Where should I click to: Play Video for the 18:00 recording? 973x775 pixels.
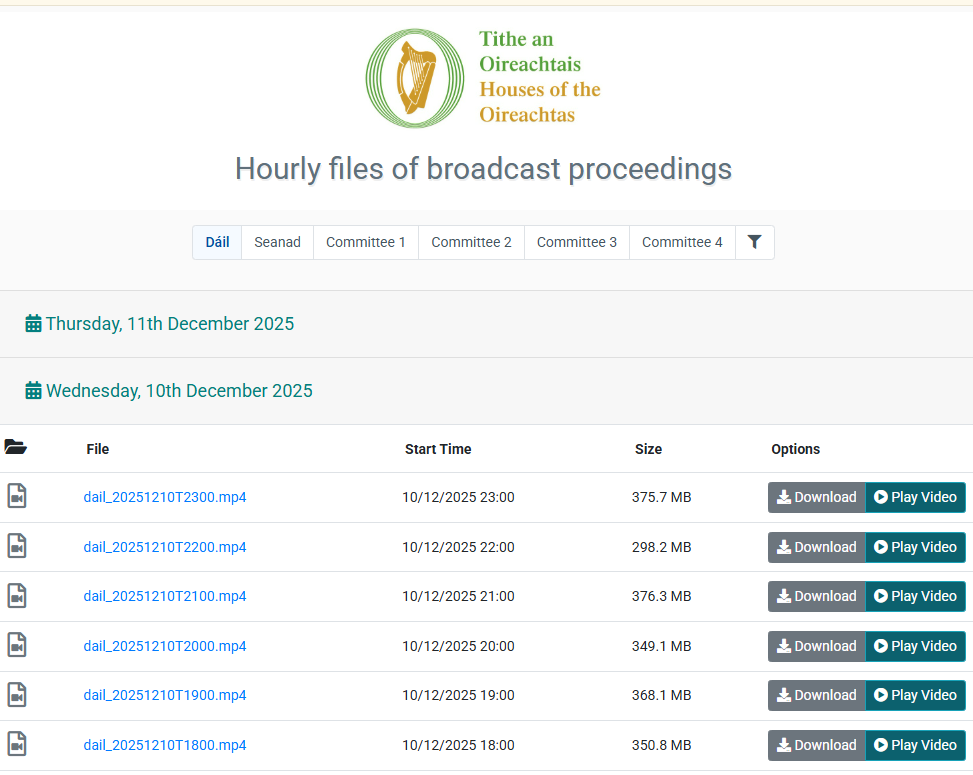pos(915,745)
